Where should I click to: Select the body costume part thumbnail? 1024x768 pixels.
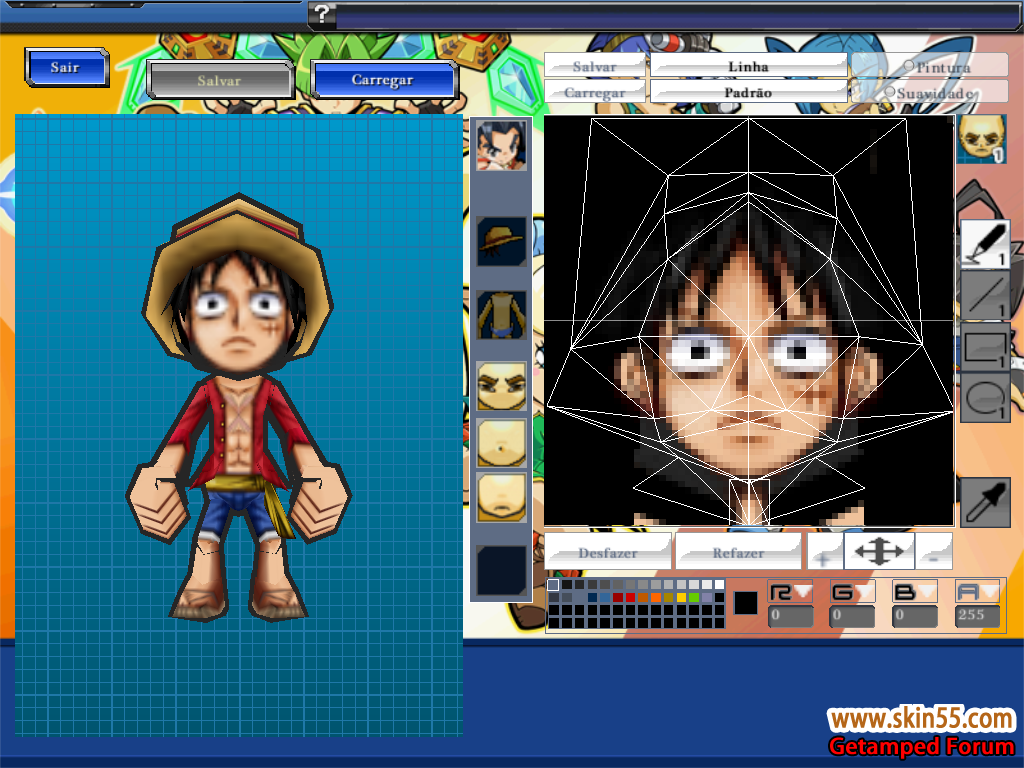[502, 315]
